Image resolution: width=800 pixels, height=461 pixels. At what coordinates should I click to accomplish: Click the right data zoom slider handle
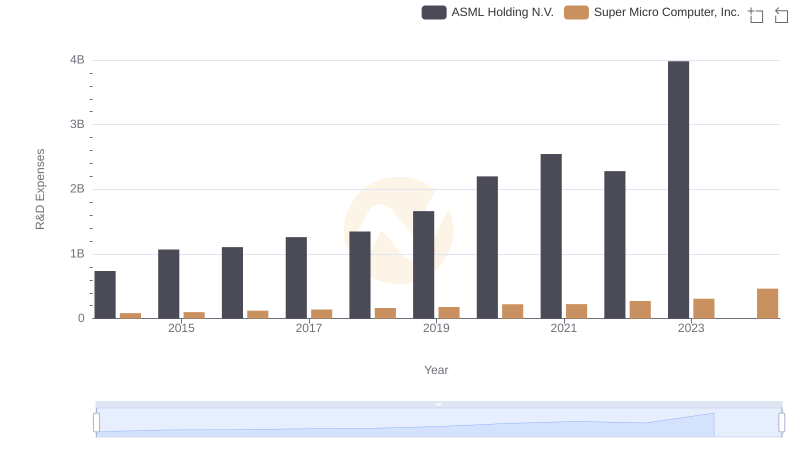781,423
